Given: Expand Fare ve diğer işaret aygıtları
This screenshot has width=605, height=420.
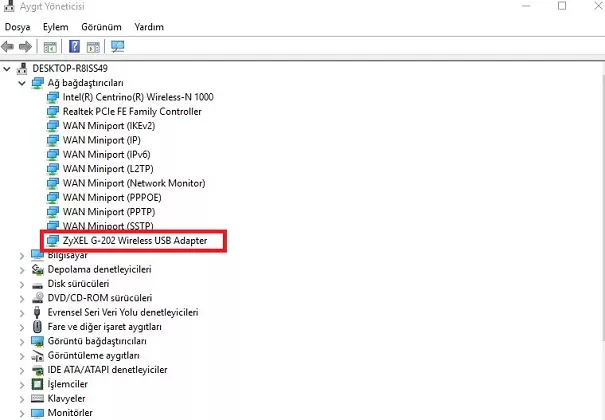Looking at the screenshot, I should [22, 327].
